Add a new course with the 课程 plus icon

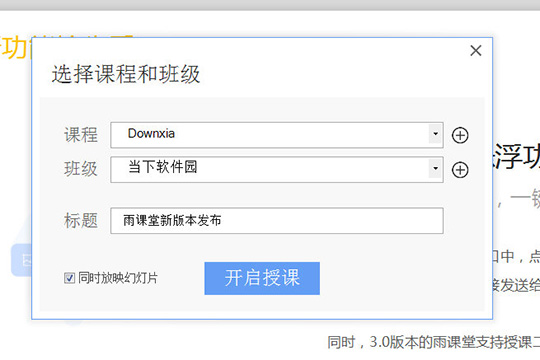point(460,135)
